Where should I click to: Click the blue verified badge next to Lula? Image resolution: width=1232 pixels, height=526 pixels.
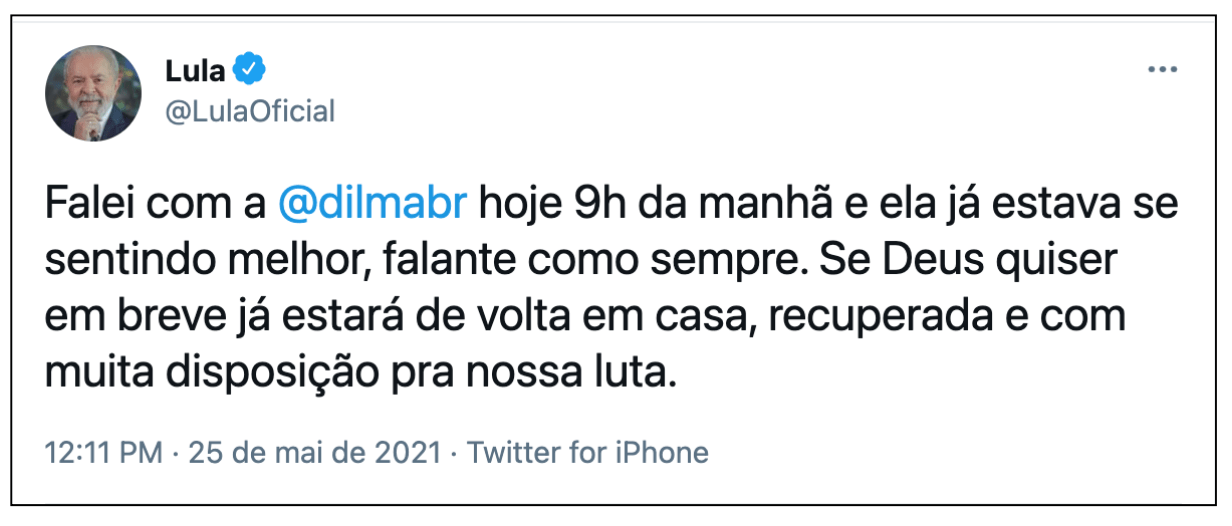tap(249, 71)
